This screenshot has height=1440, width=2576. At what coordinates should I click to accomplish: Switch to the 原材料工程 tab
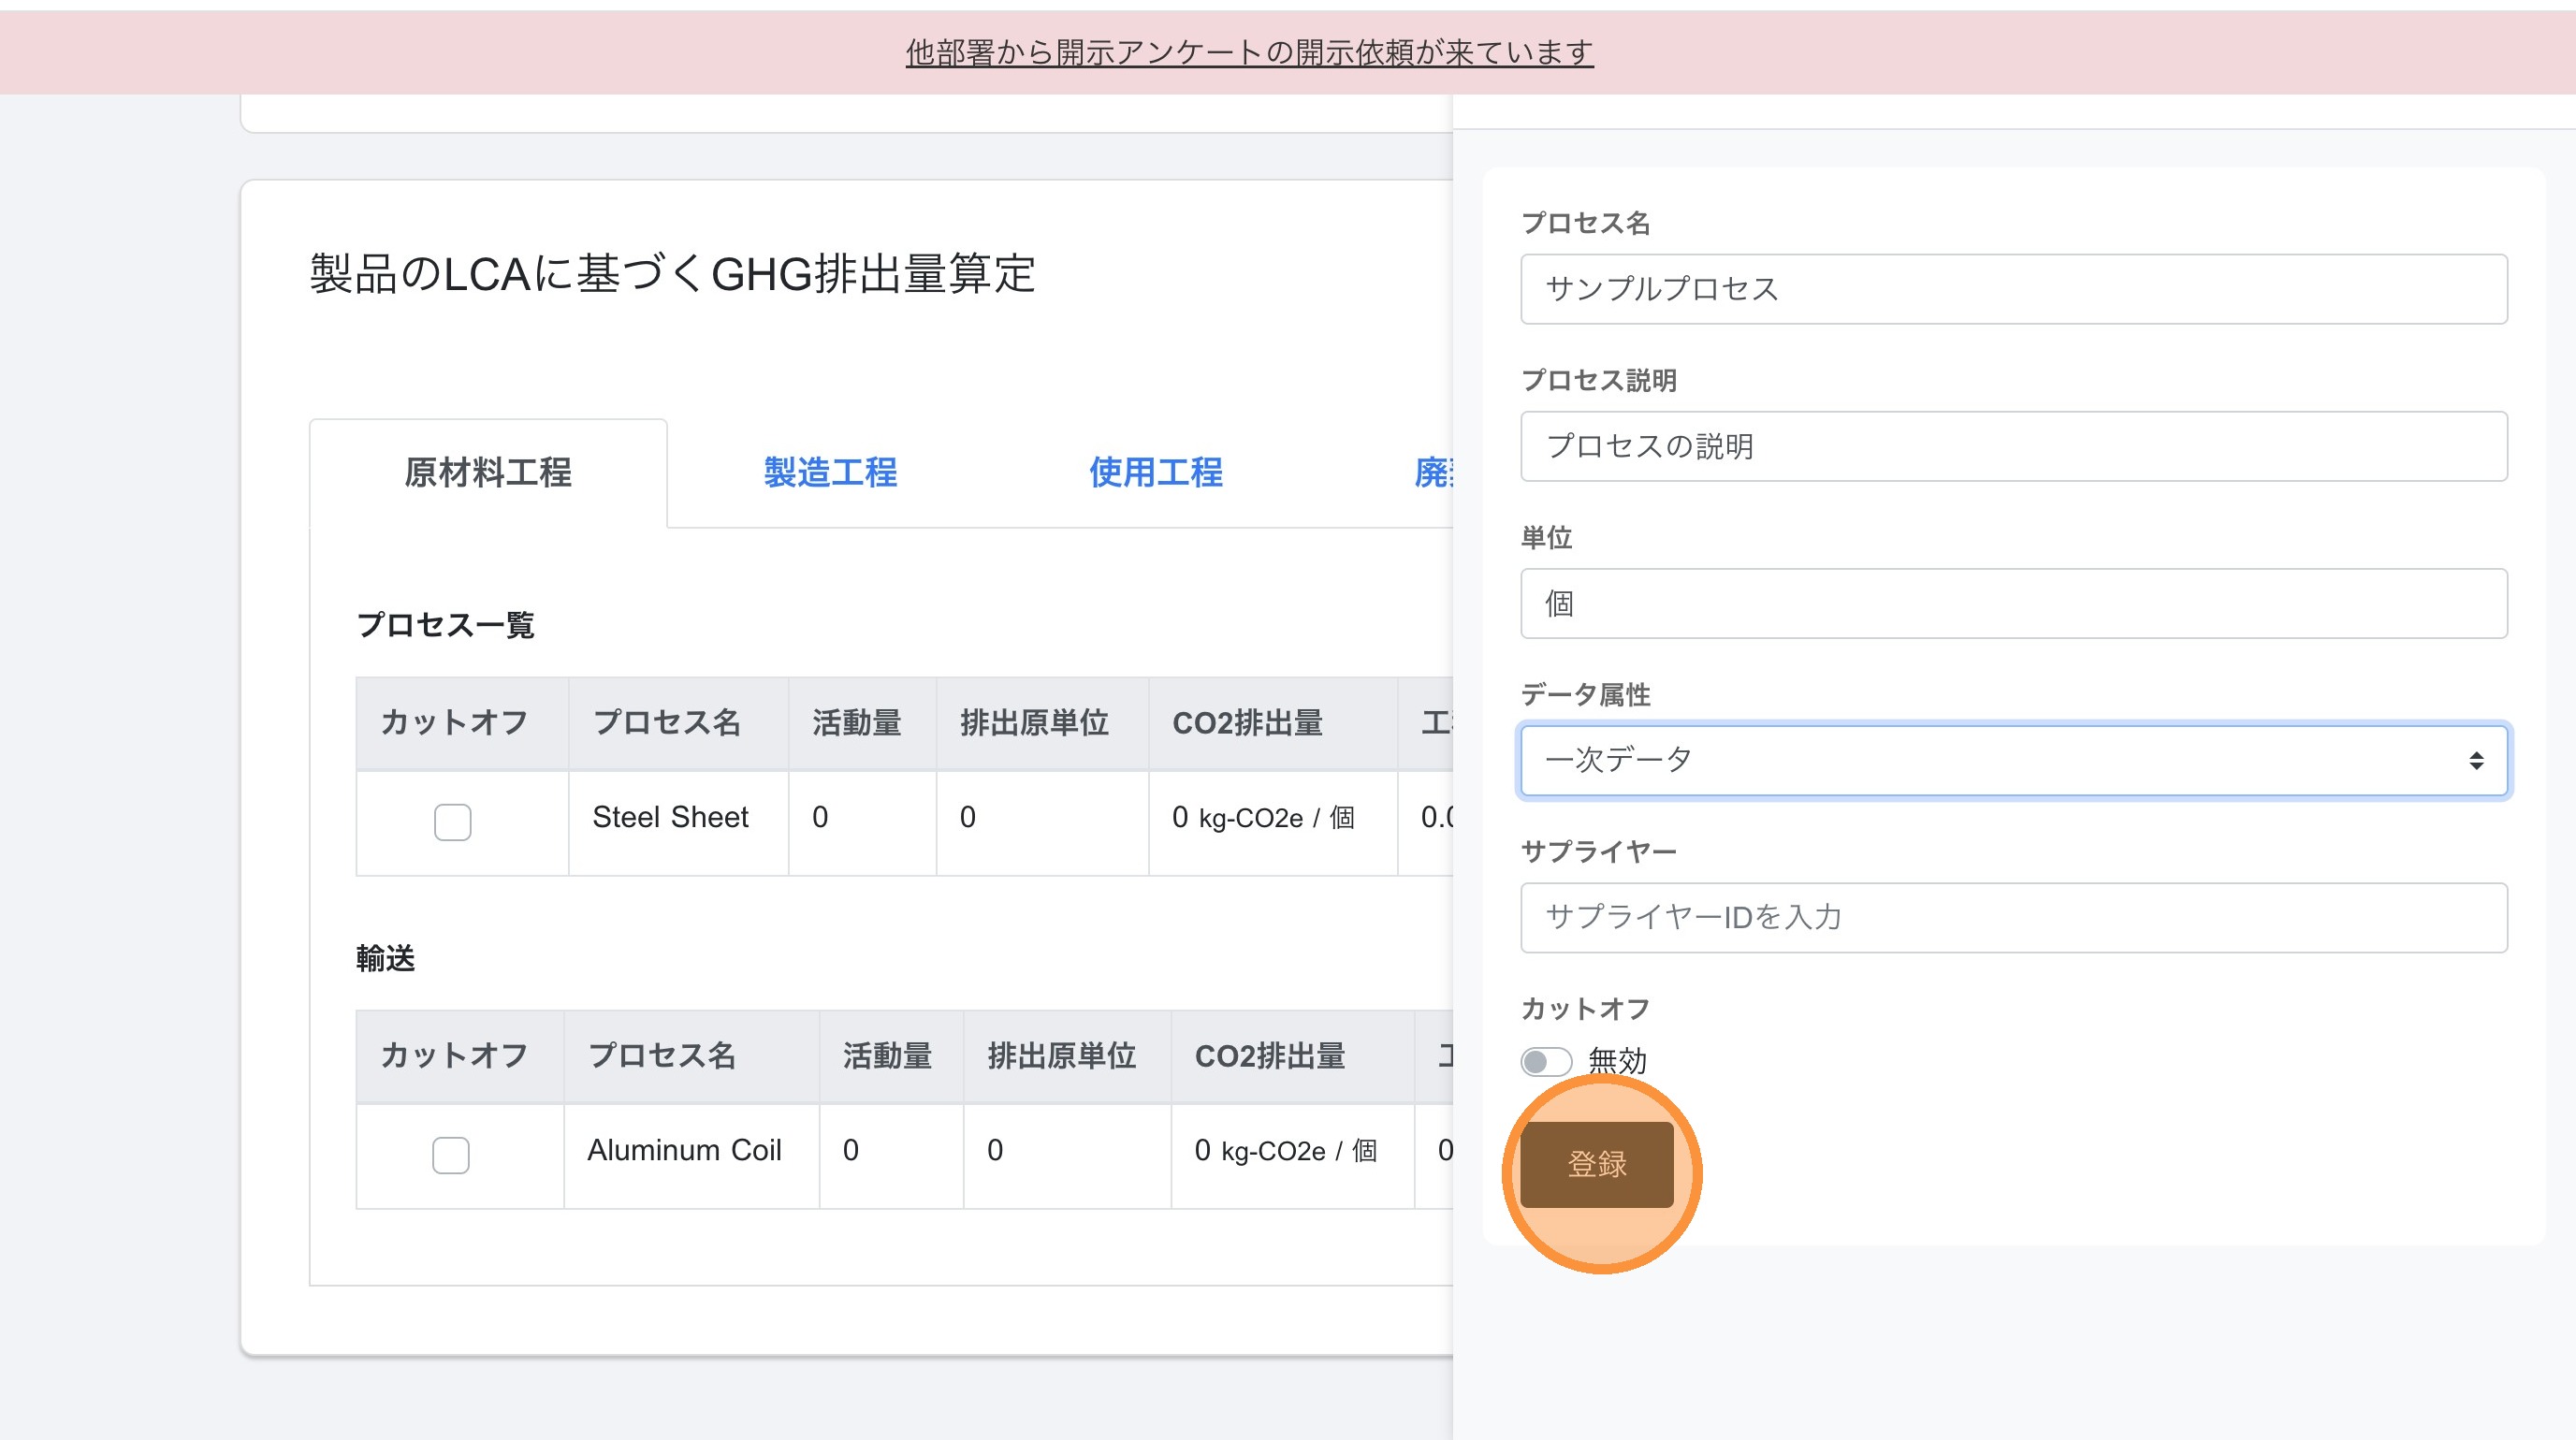coord(488,472)
